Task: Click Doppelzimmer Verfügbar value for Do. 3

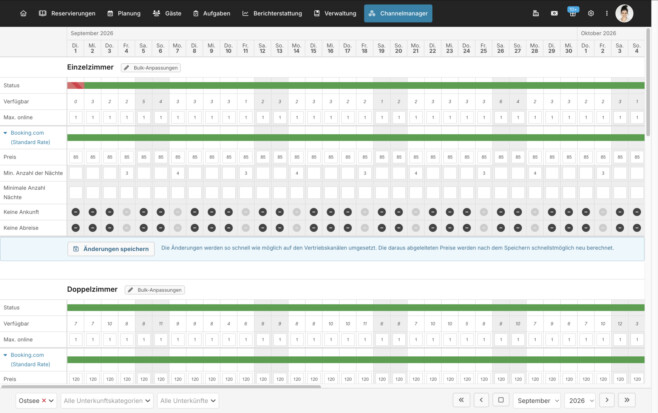Action: click(110, 324)
